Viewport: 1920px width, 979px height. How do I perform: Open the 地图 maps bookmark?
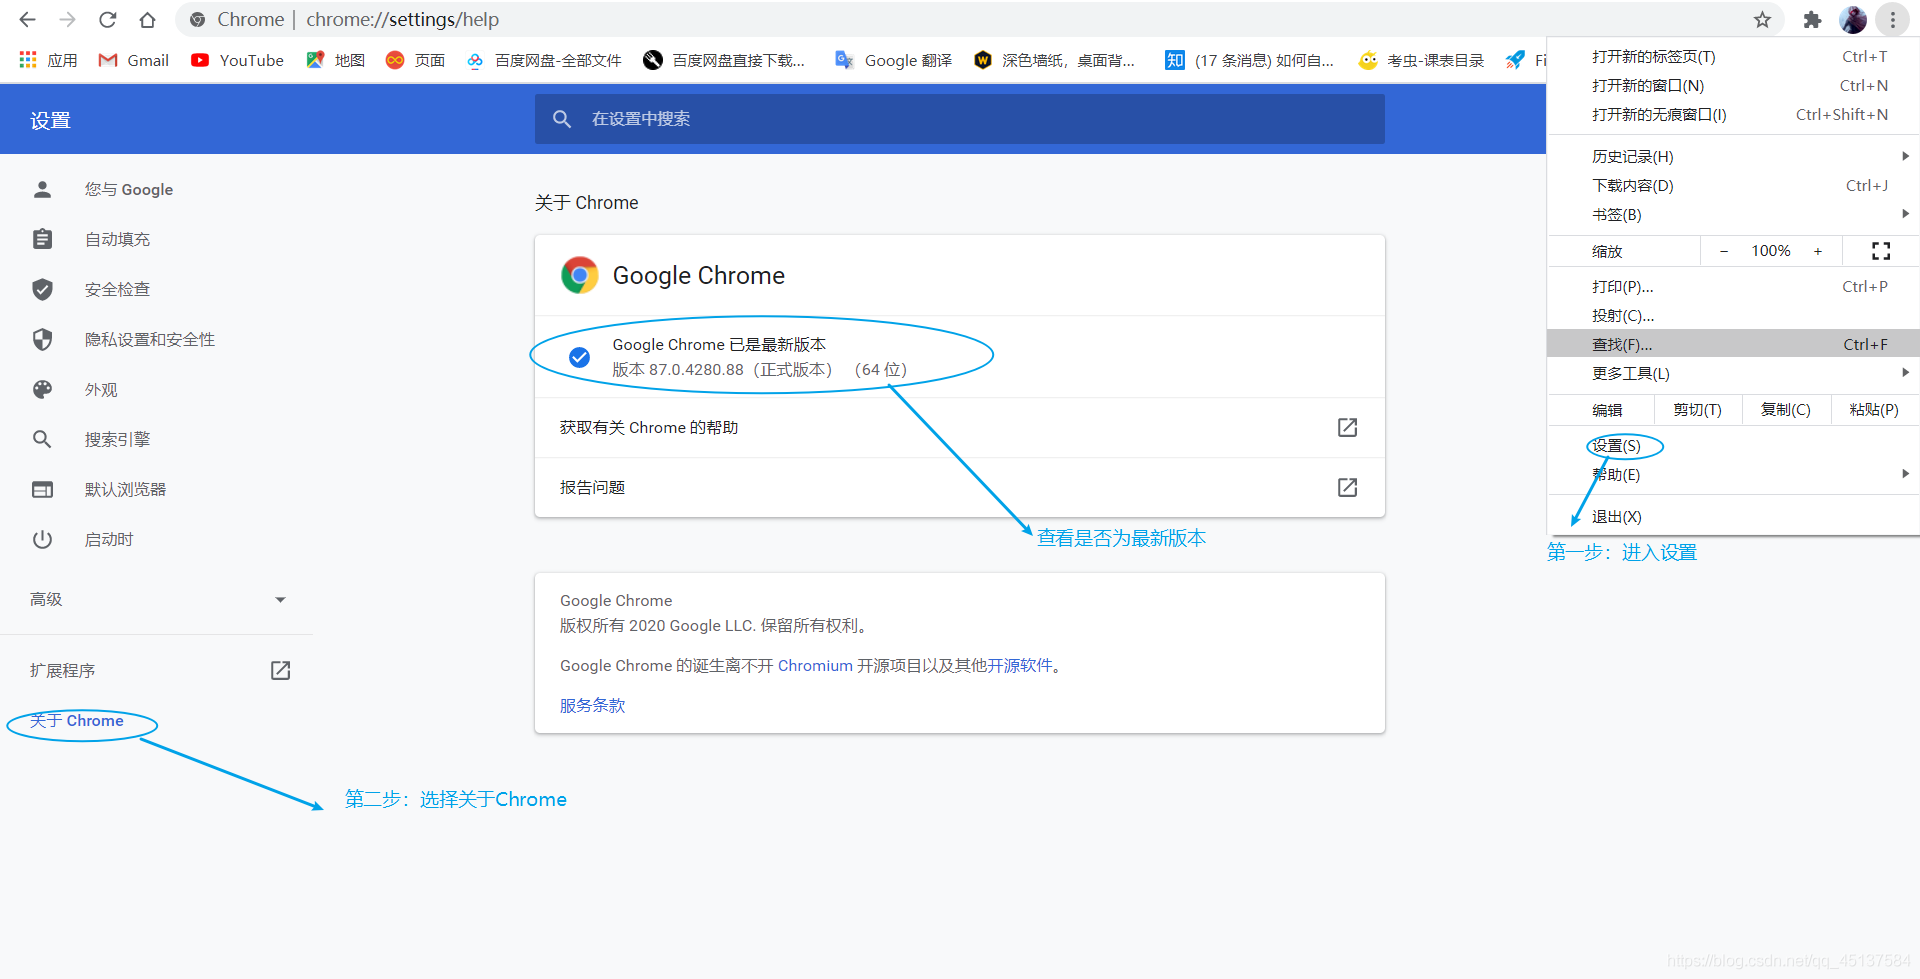(x=335, y=60)
